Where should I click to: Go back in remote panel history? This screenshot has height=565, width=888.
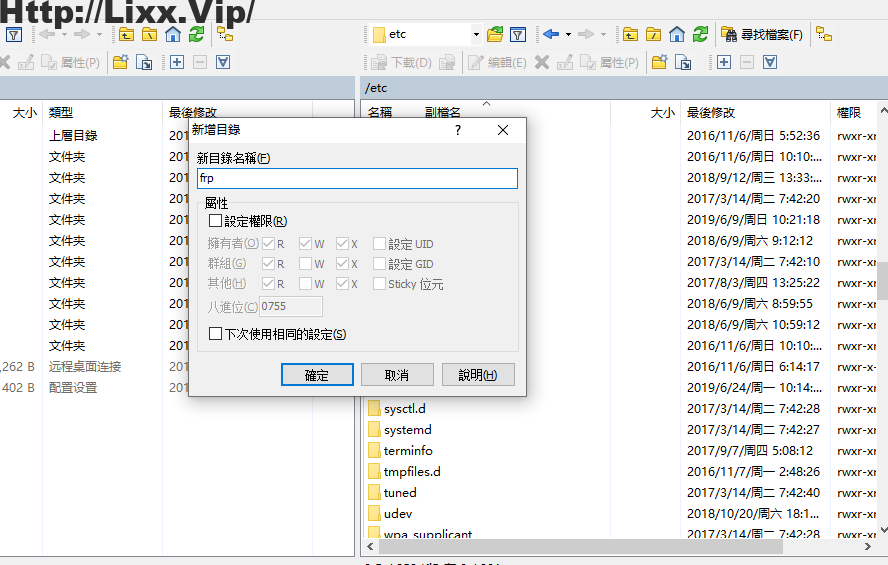[x=551, y=35]
